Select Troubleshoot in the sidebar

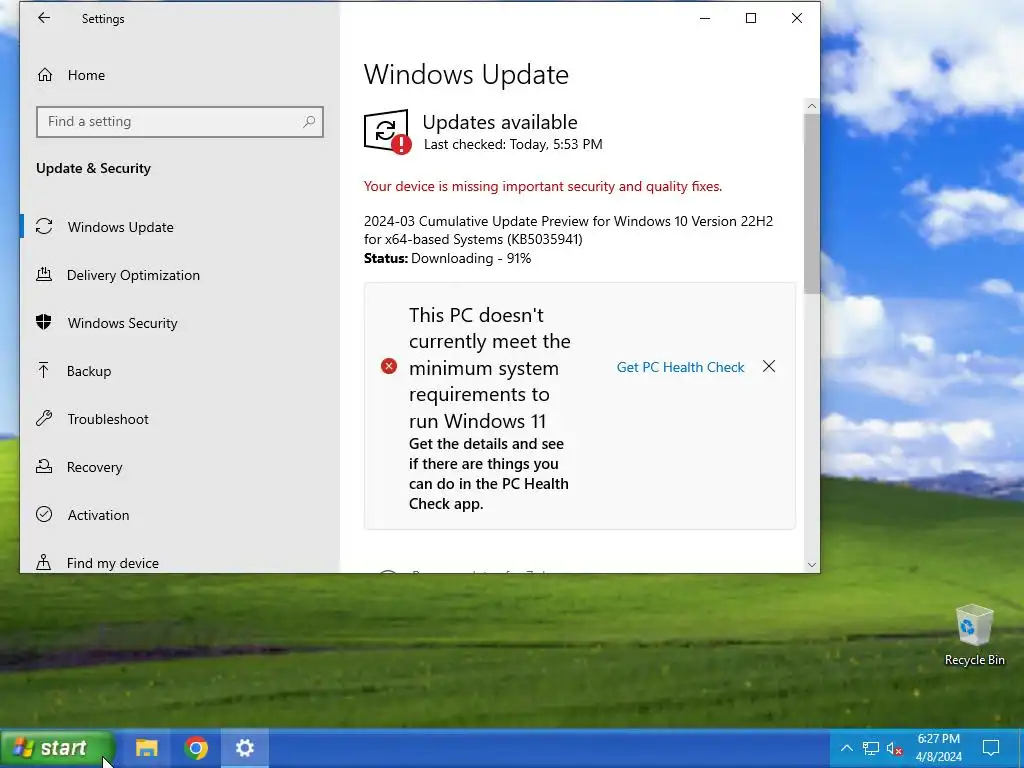[180, 419]
